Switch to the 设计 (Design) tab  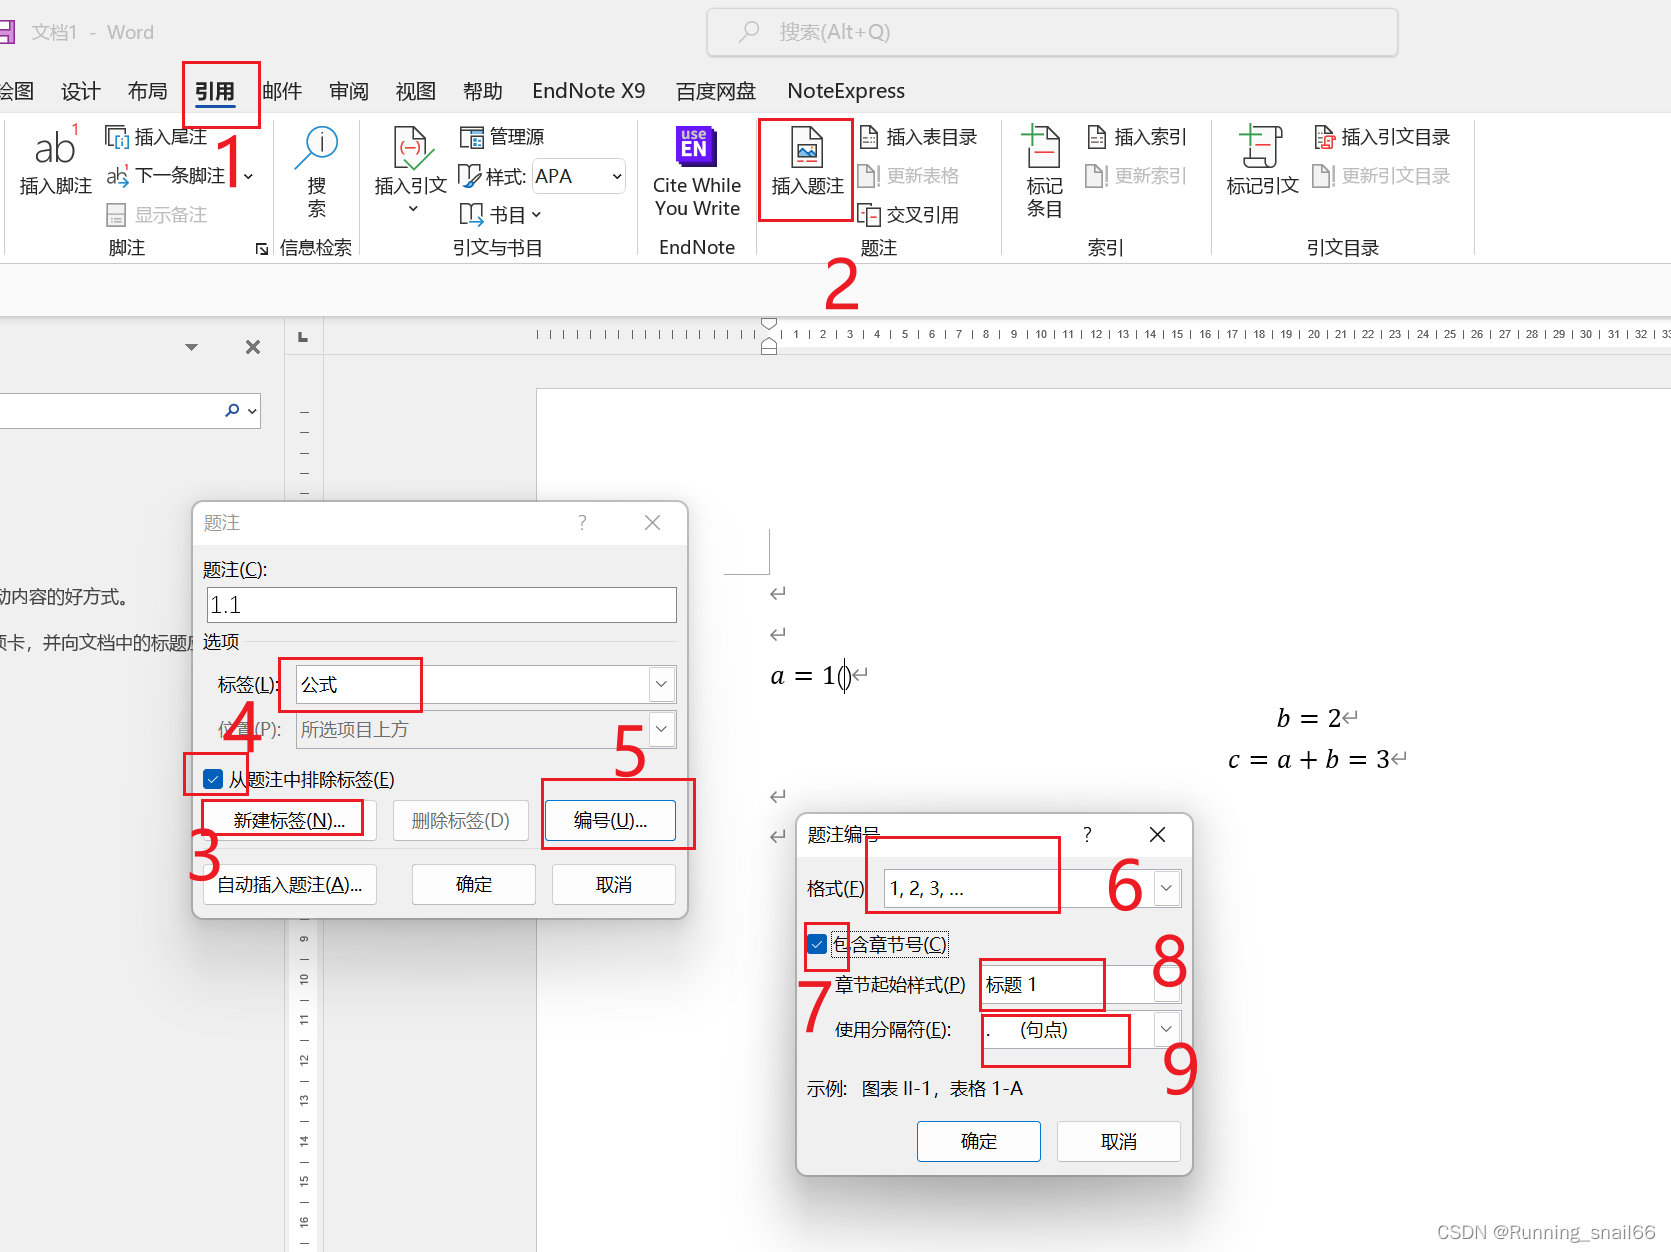pos(81,92)
